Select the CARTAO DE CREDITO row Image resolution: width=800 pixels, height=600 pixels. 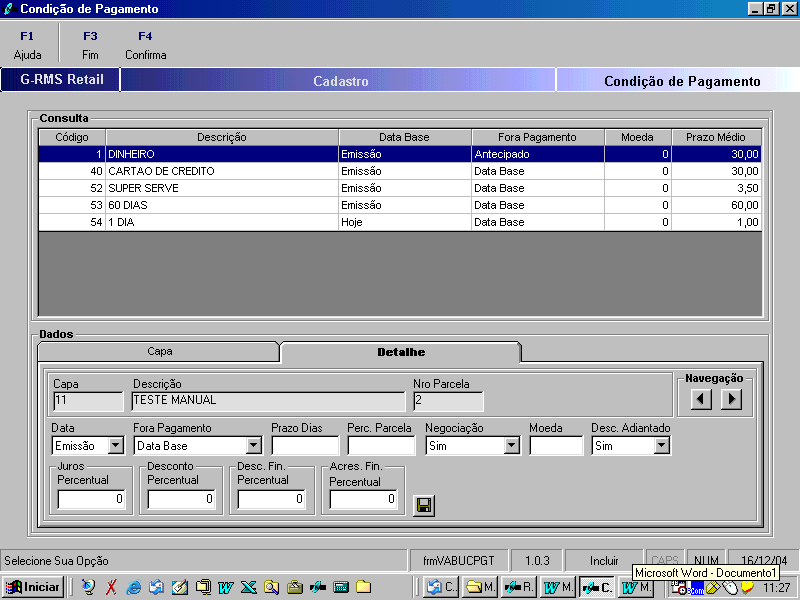pyautogui.click(x=221, y=171)
